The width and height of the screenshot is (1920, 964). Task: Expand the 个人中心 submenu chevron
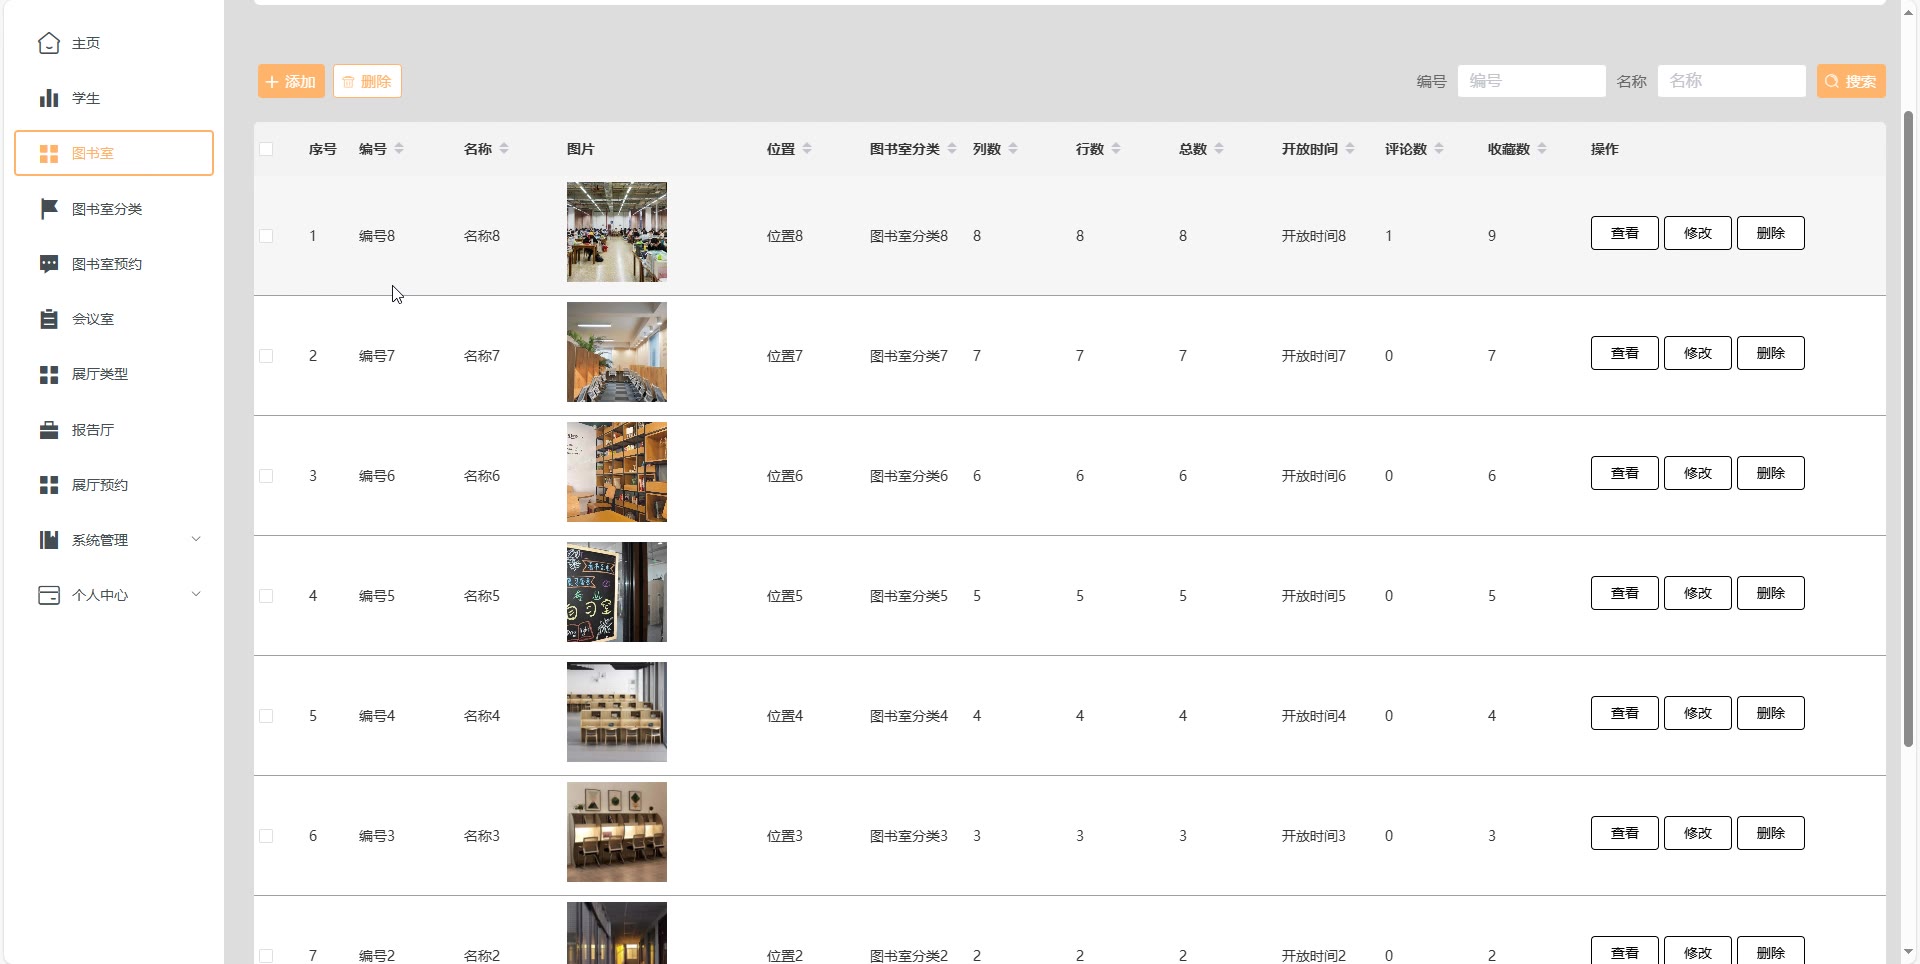(x=196, y=594)
